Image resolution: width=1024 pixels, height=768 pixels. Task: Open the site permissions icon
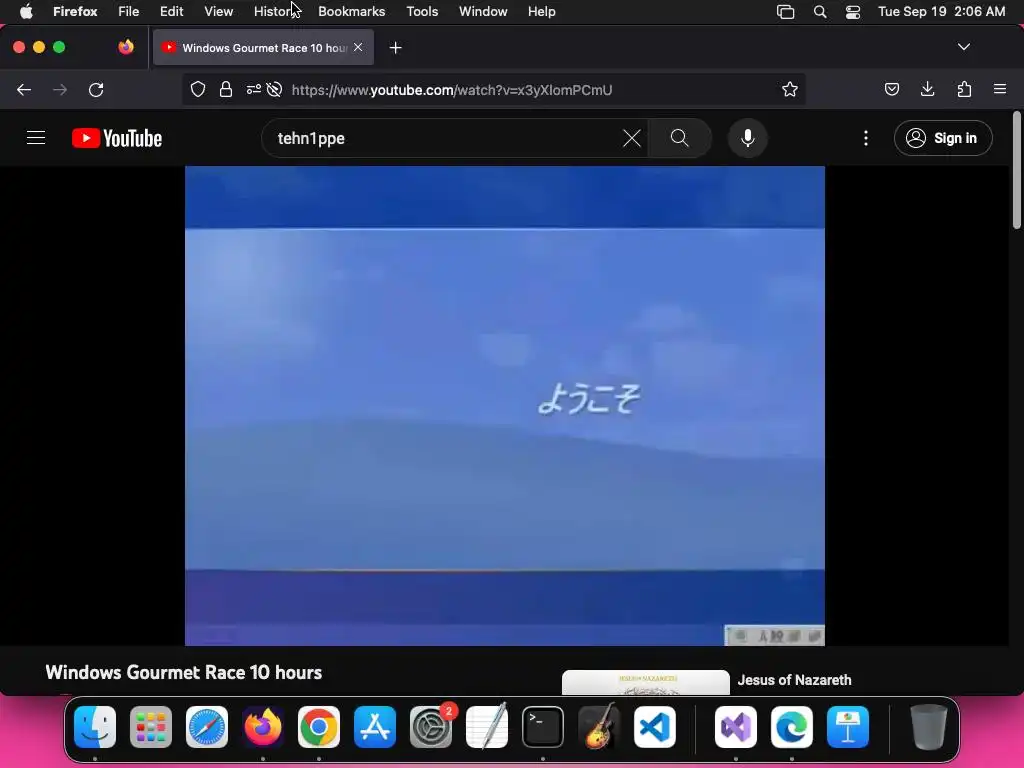253,89
